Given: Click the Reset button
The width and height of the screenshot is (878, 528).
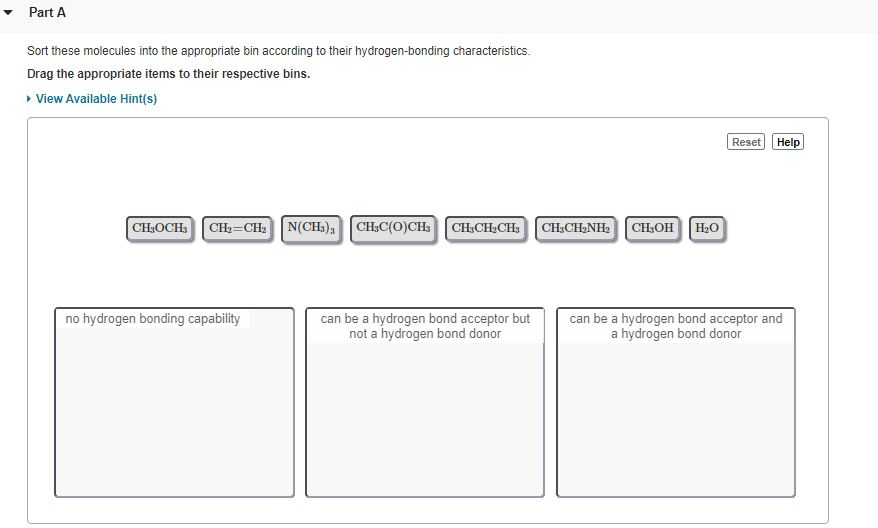Looking at the screenshot, I should click(746, 142).
